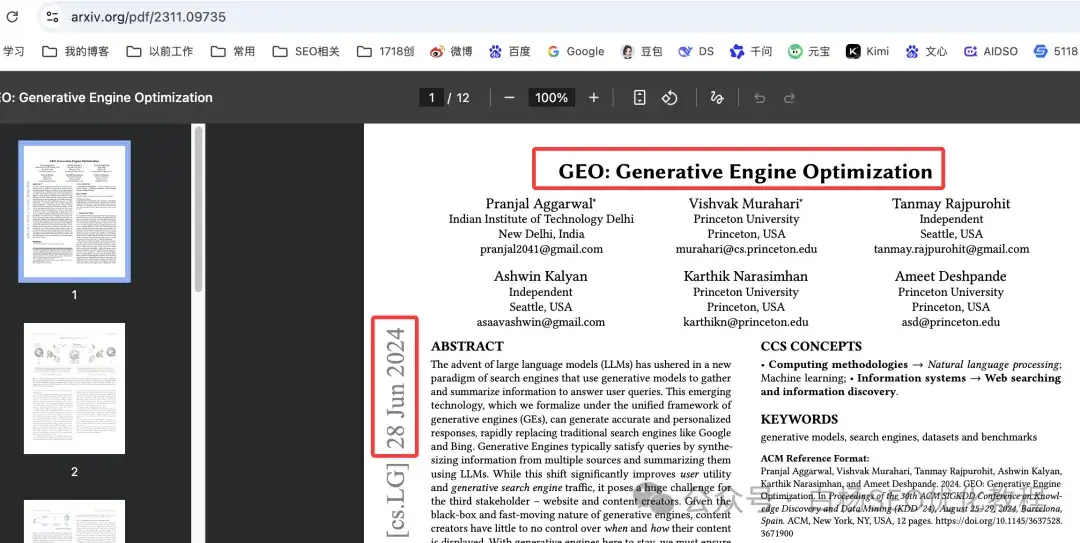This screenshot has height=543, width=1080.
Task: Jump to page 2 thumbnail
Action: 74,388
